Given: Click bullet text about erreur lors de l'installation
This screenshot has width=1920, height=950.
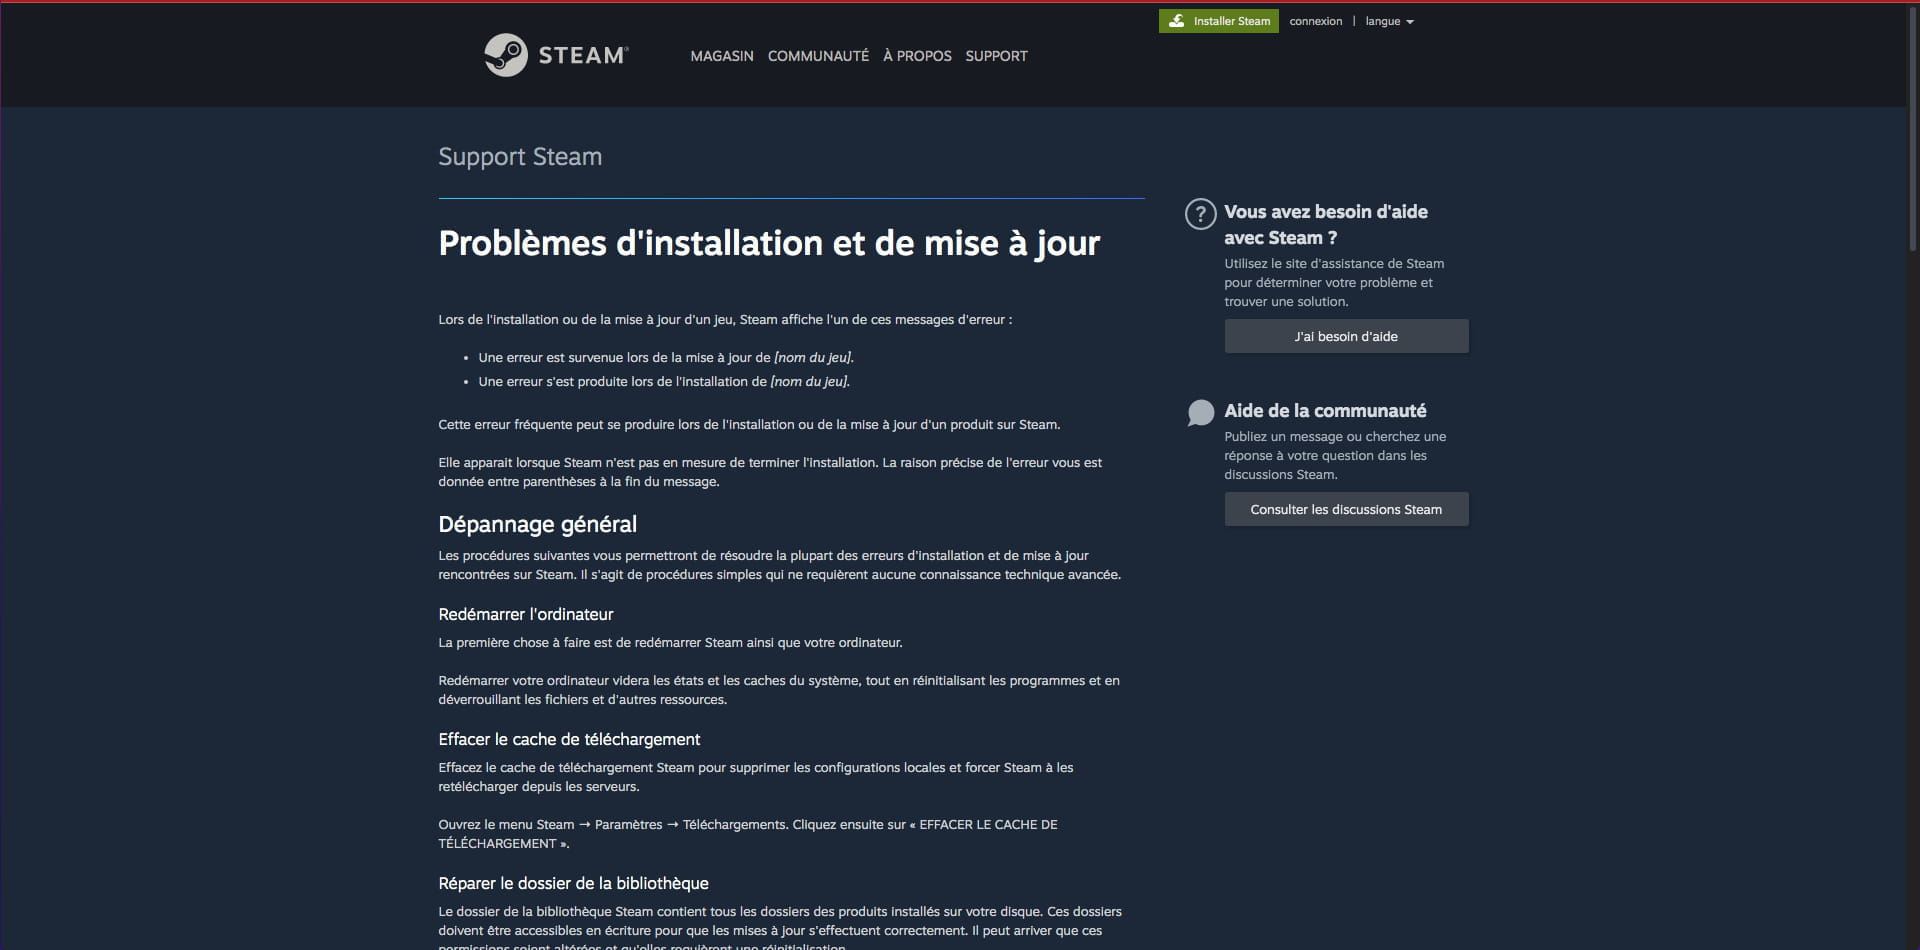Looking at the screenshot, I should point(664,381).
